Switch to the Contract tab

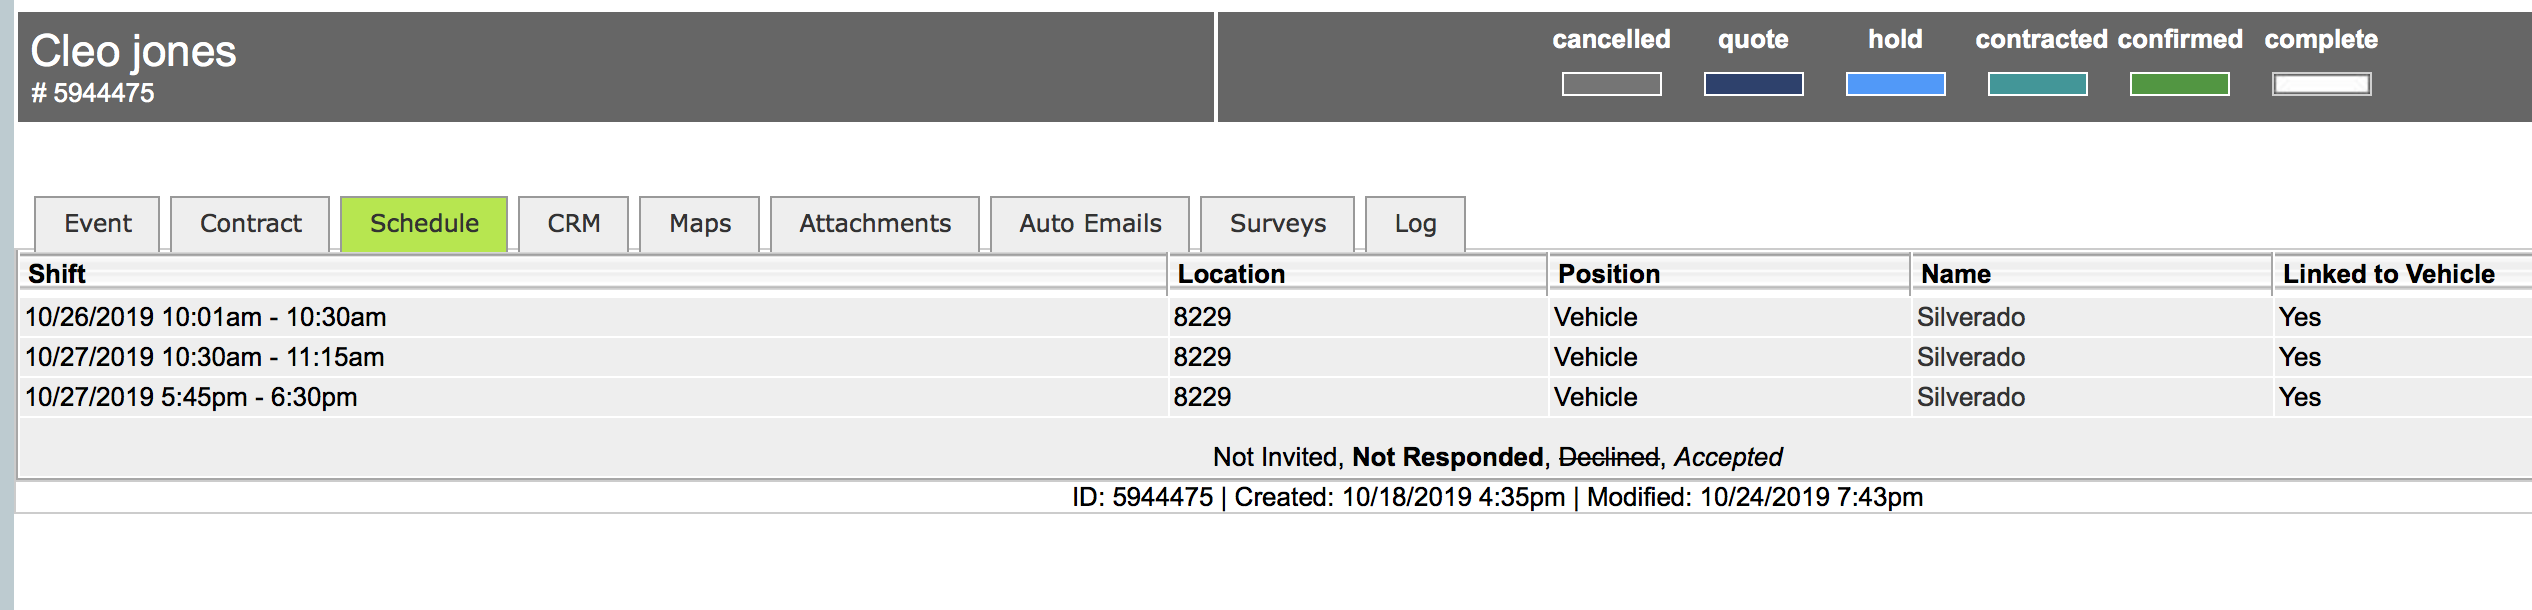[250, 224]
